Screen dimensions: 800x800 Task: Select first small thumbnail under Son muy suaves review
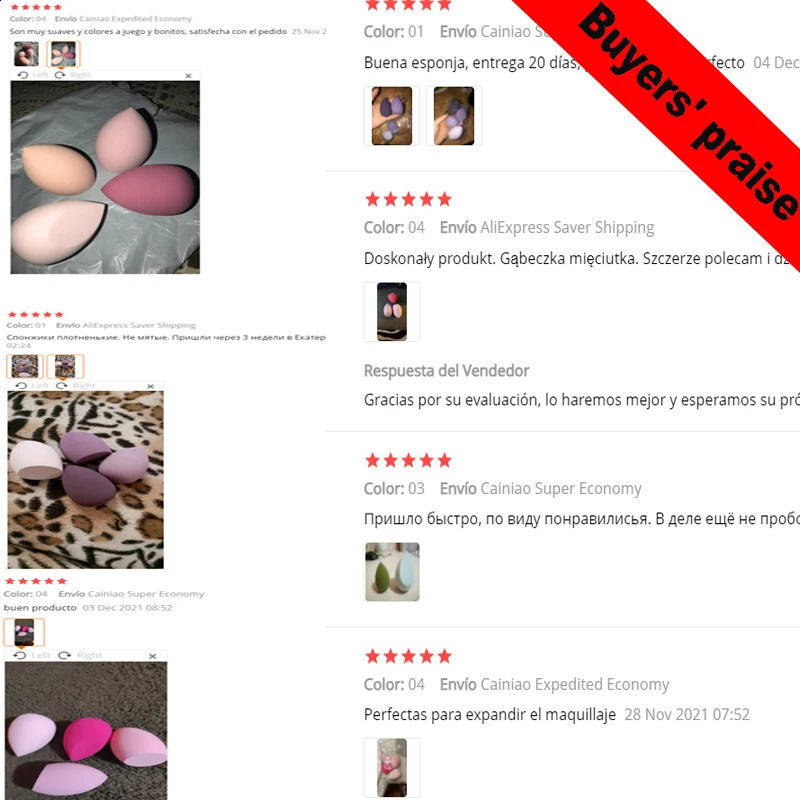26,54
